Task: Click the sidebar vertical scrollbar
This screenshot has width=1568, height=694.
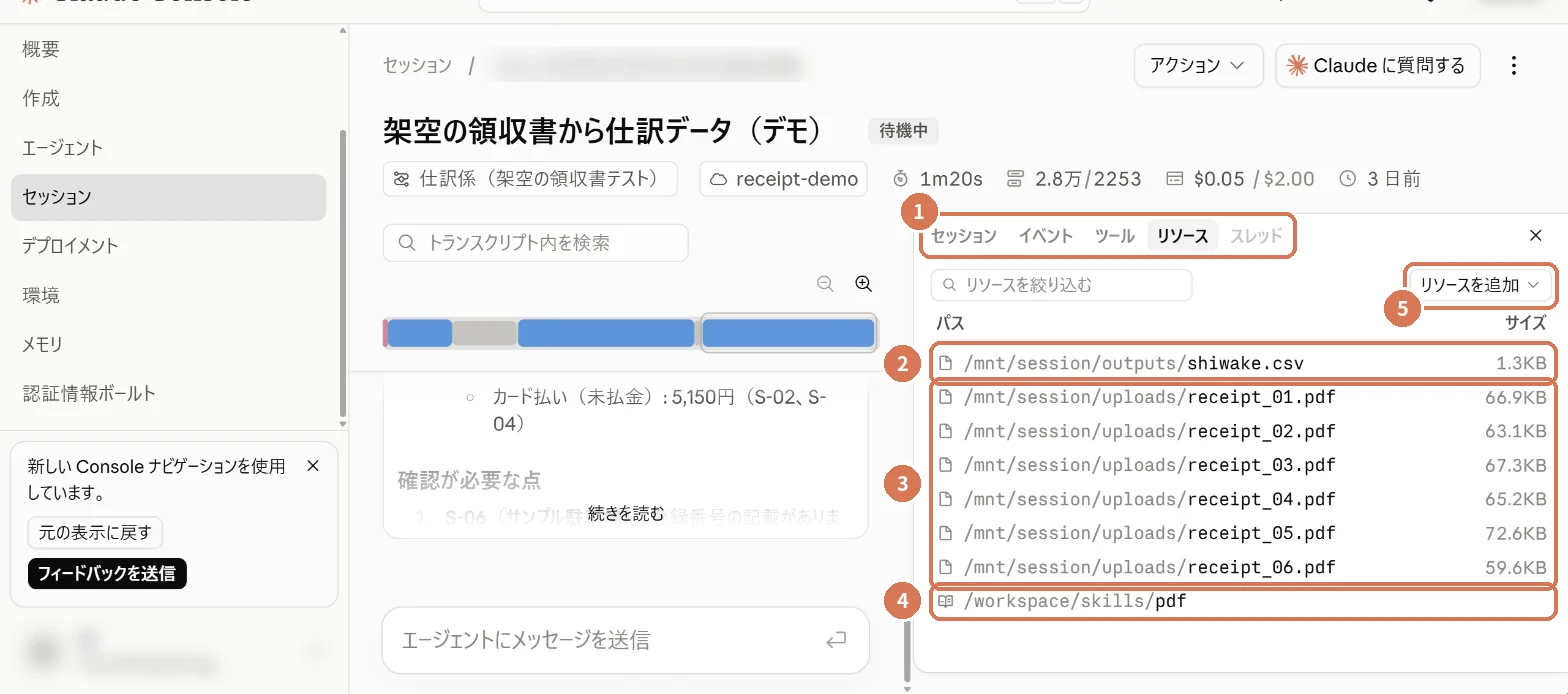Action: click(x=343, y=272)
